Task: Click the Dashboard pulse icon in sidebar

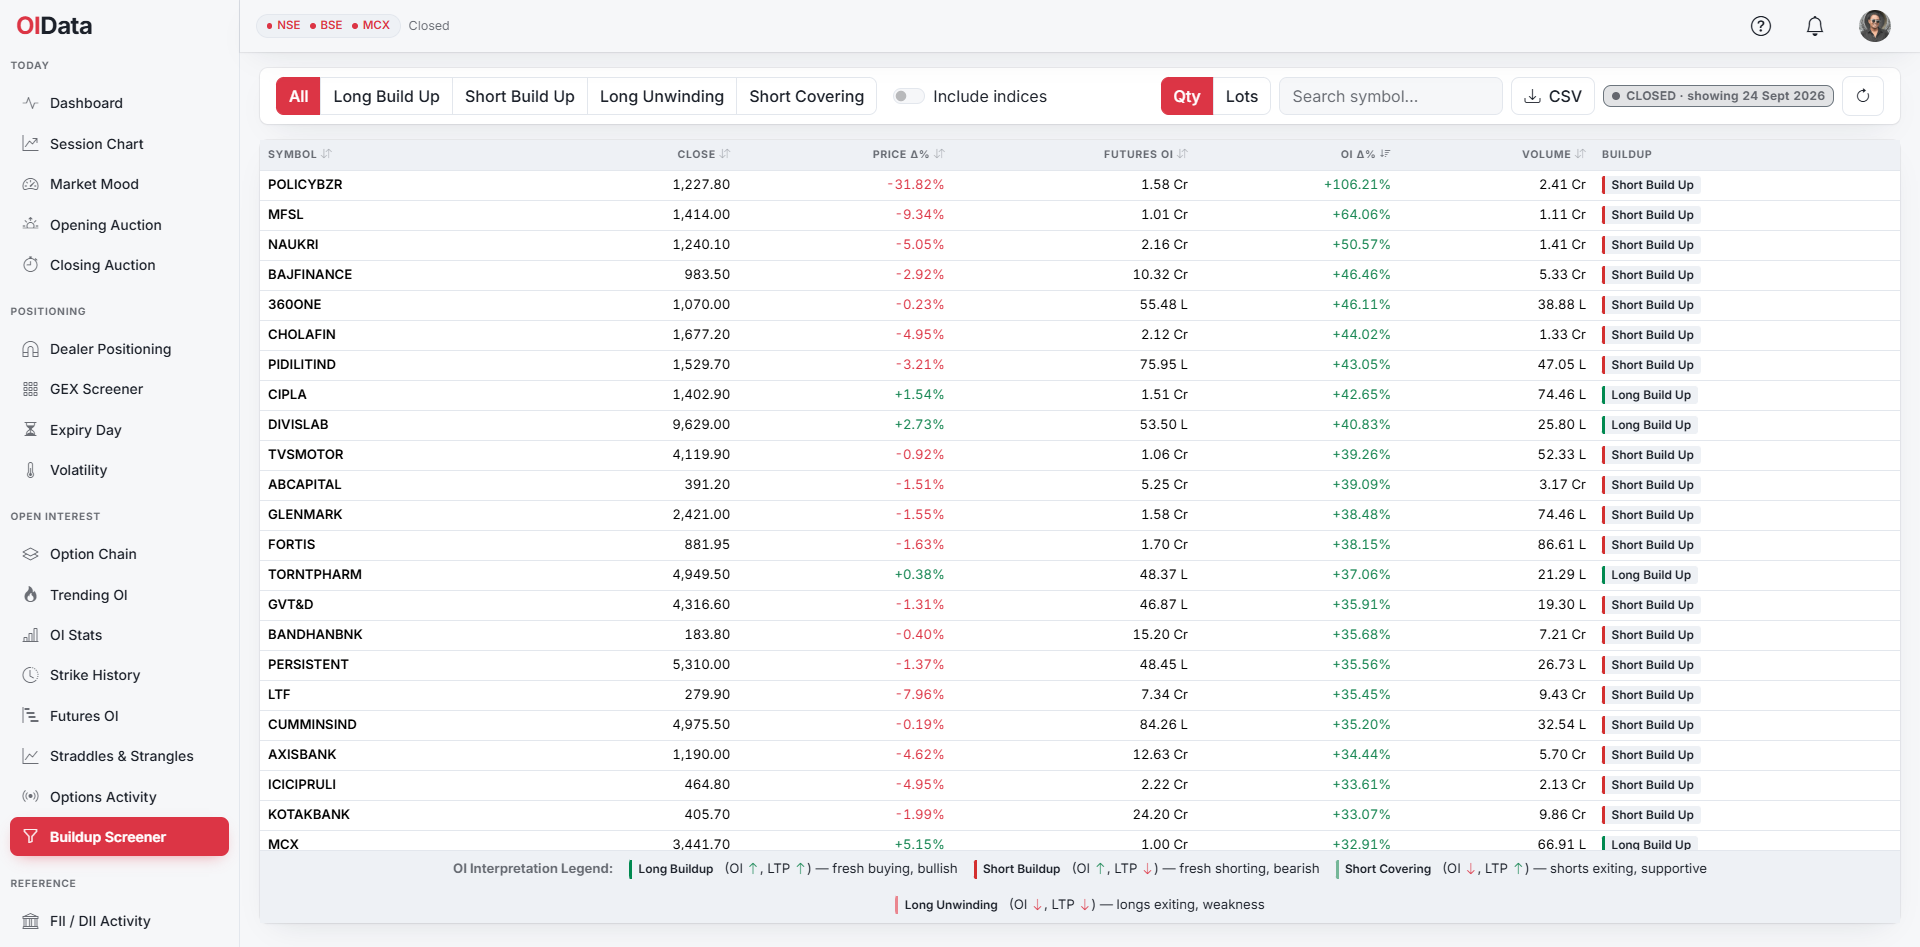Action: click(x=31, y=103)
